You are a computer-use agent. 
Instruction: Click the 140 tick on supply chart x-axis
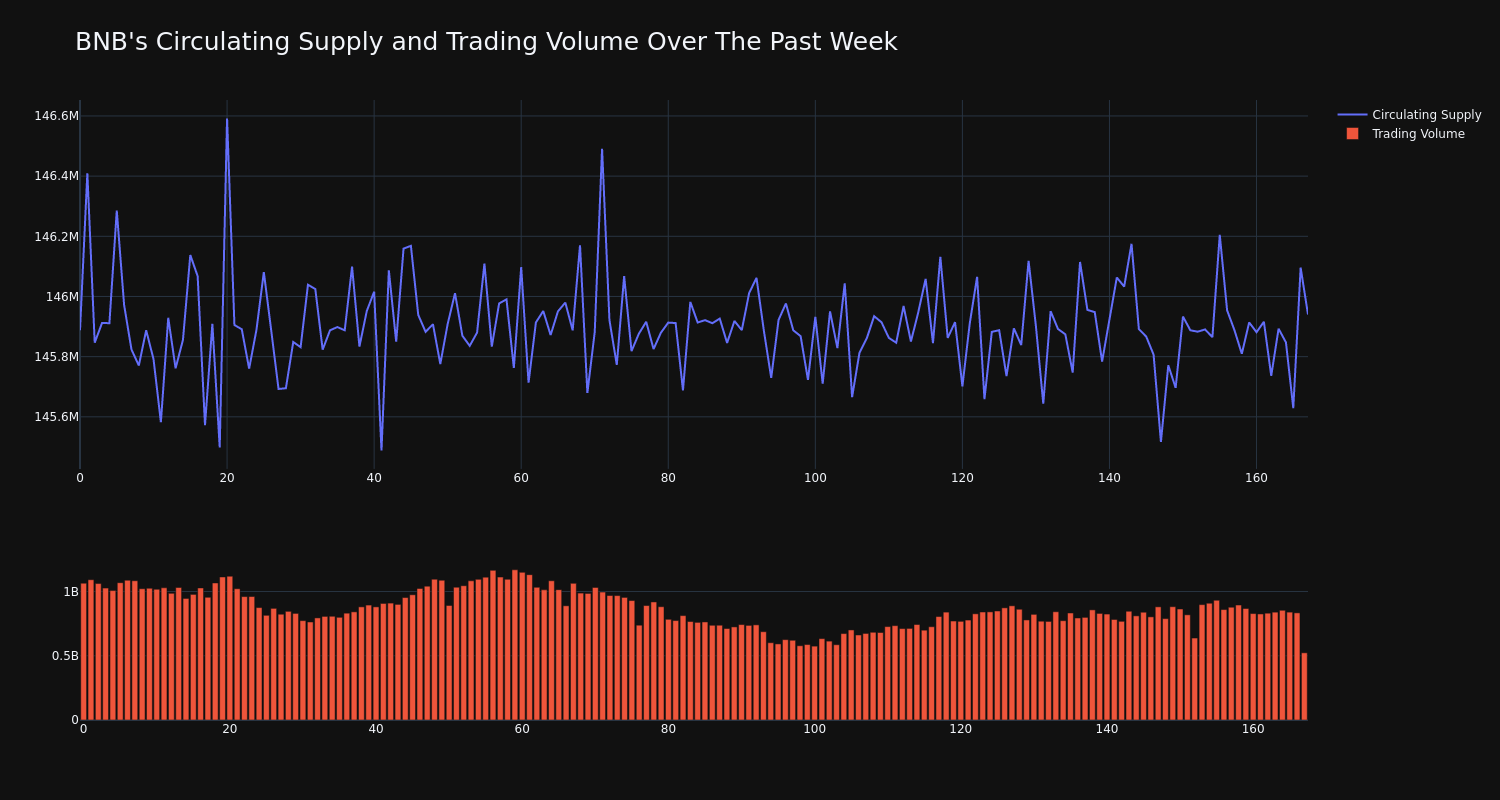pos(1109,478)
